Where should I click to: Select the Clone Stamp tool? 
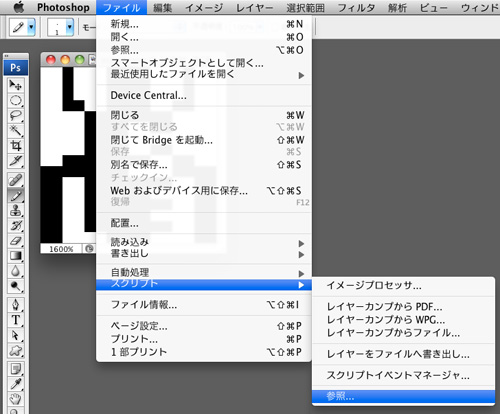click(16, 211)
